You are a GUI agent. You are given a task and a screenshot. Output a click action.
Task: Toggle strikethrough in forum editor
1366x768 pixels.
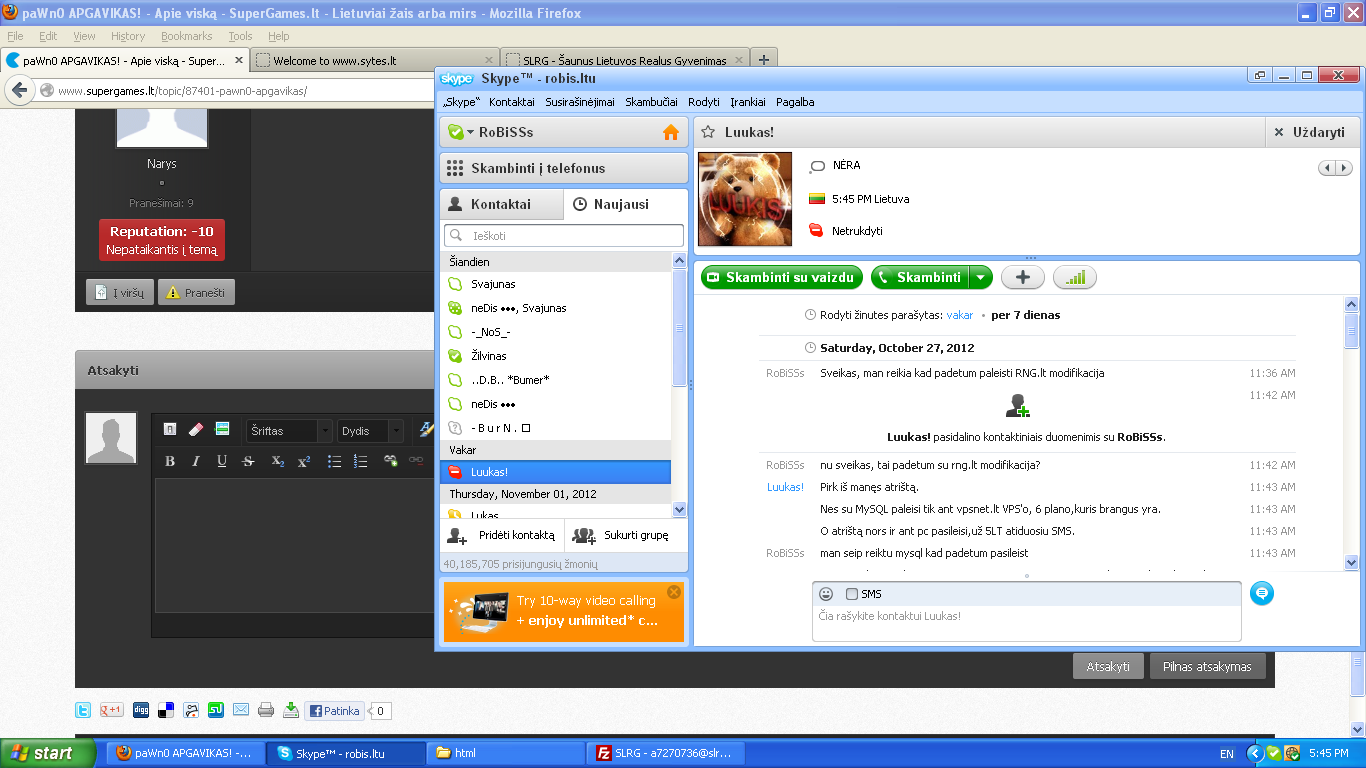pos(248,461)
